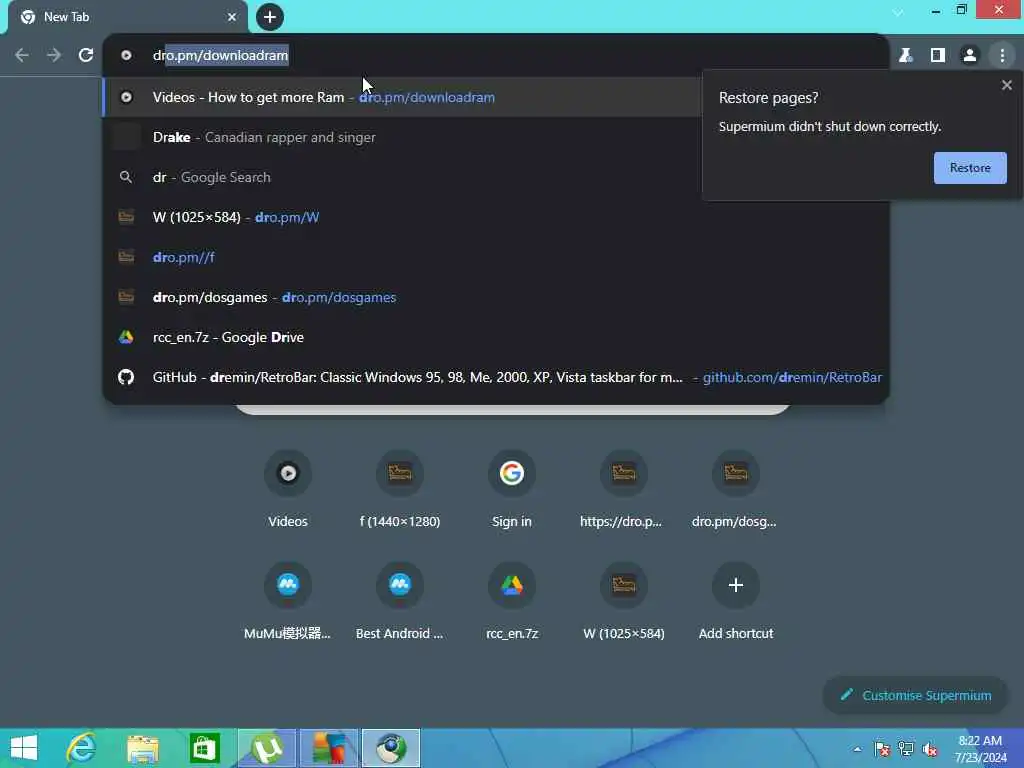Open the Google Sign in shortcut

(x=512, y=489)
